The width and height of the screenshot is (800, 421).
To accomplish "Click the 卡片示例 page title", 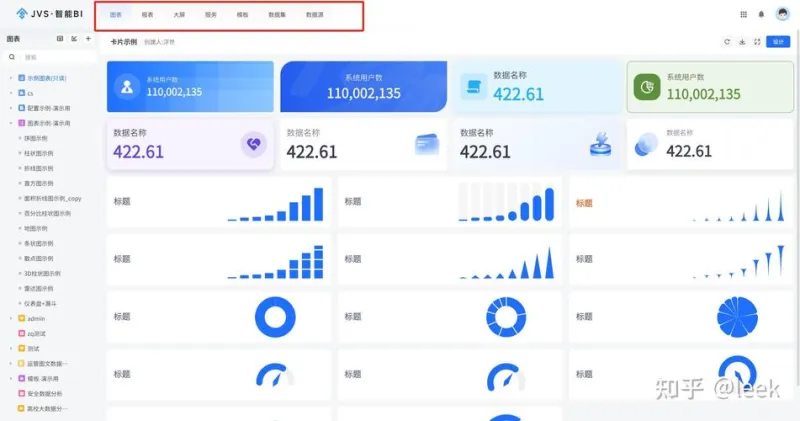I will pos(123,42).
